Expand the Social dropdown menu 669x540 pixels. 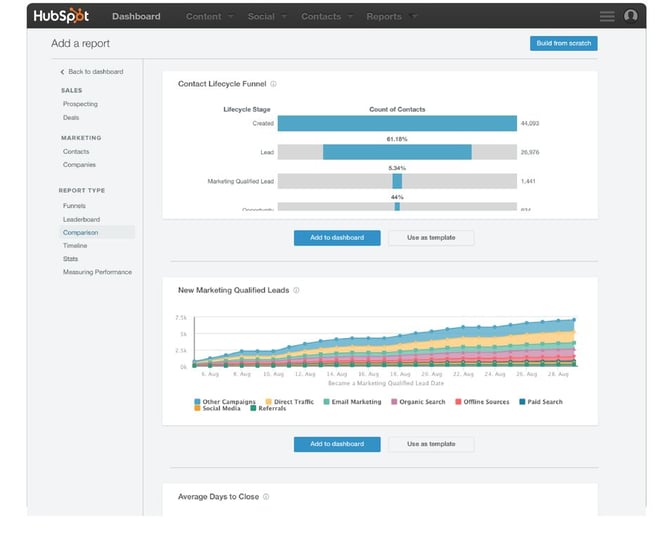point(266,17)
